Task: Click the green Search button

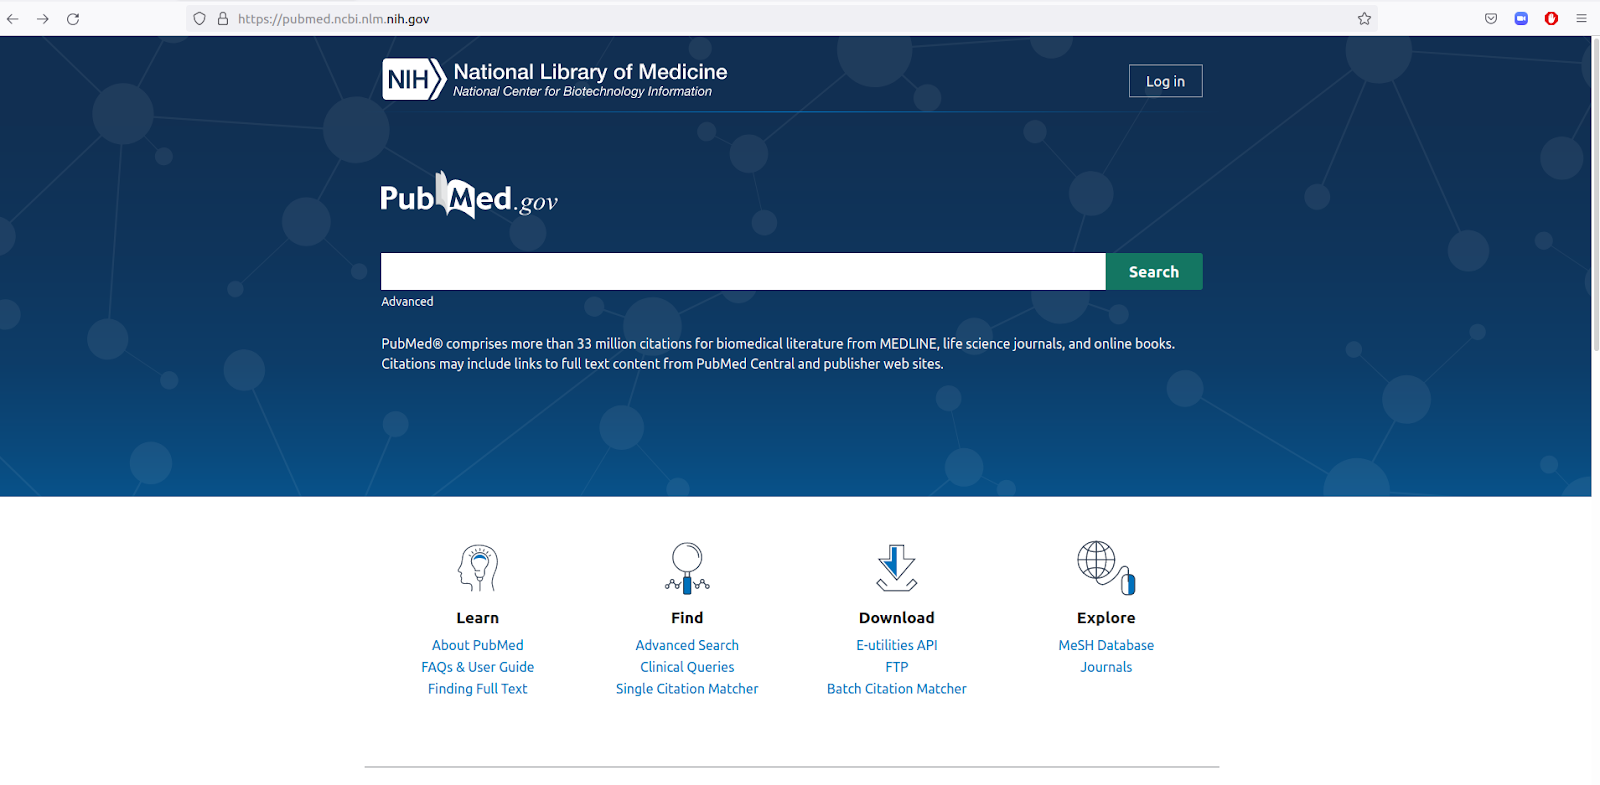Action: tap(1154, 272)
